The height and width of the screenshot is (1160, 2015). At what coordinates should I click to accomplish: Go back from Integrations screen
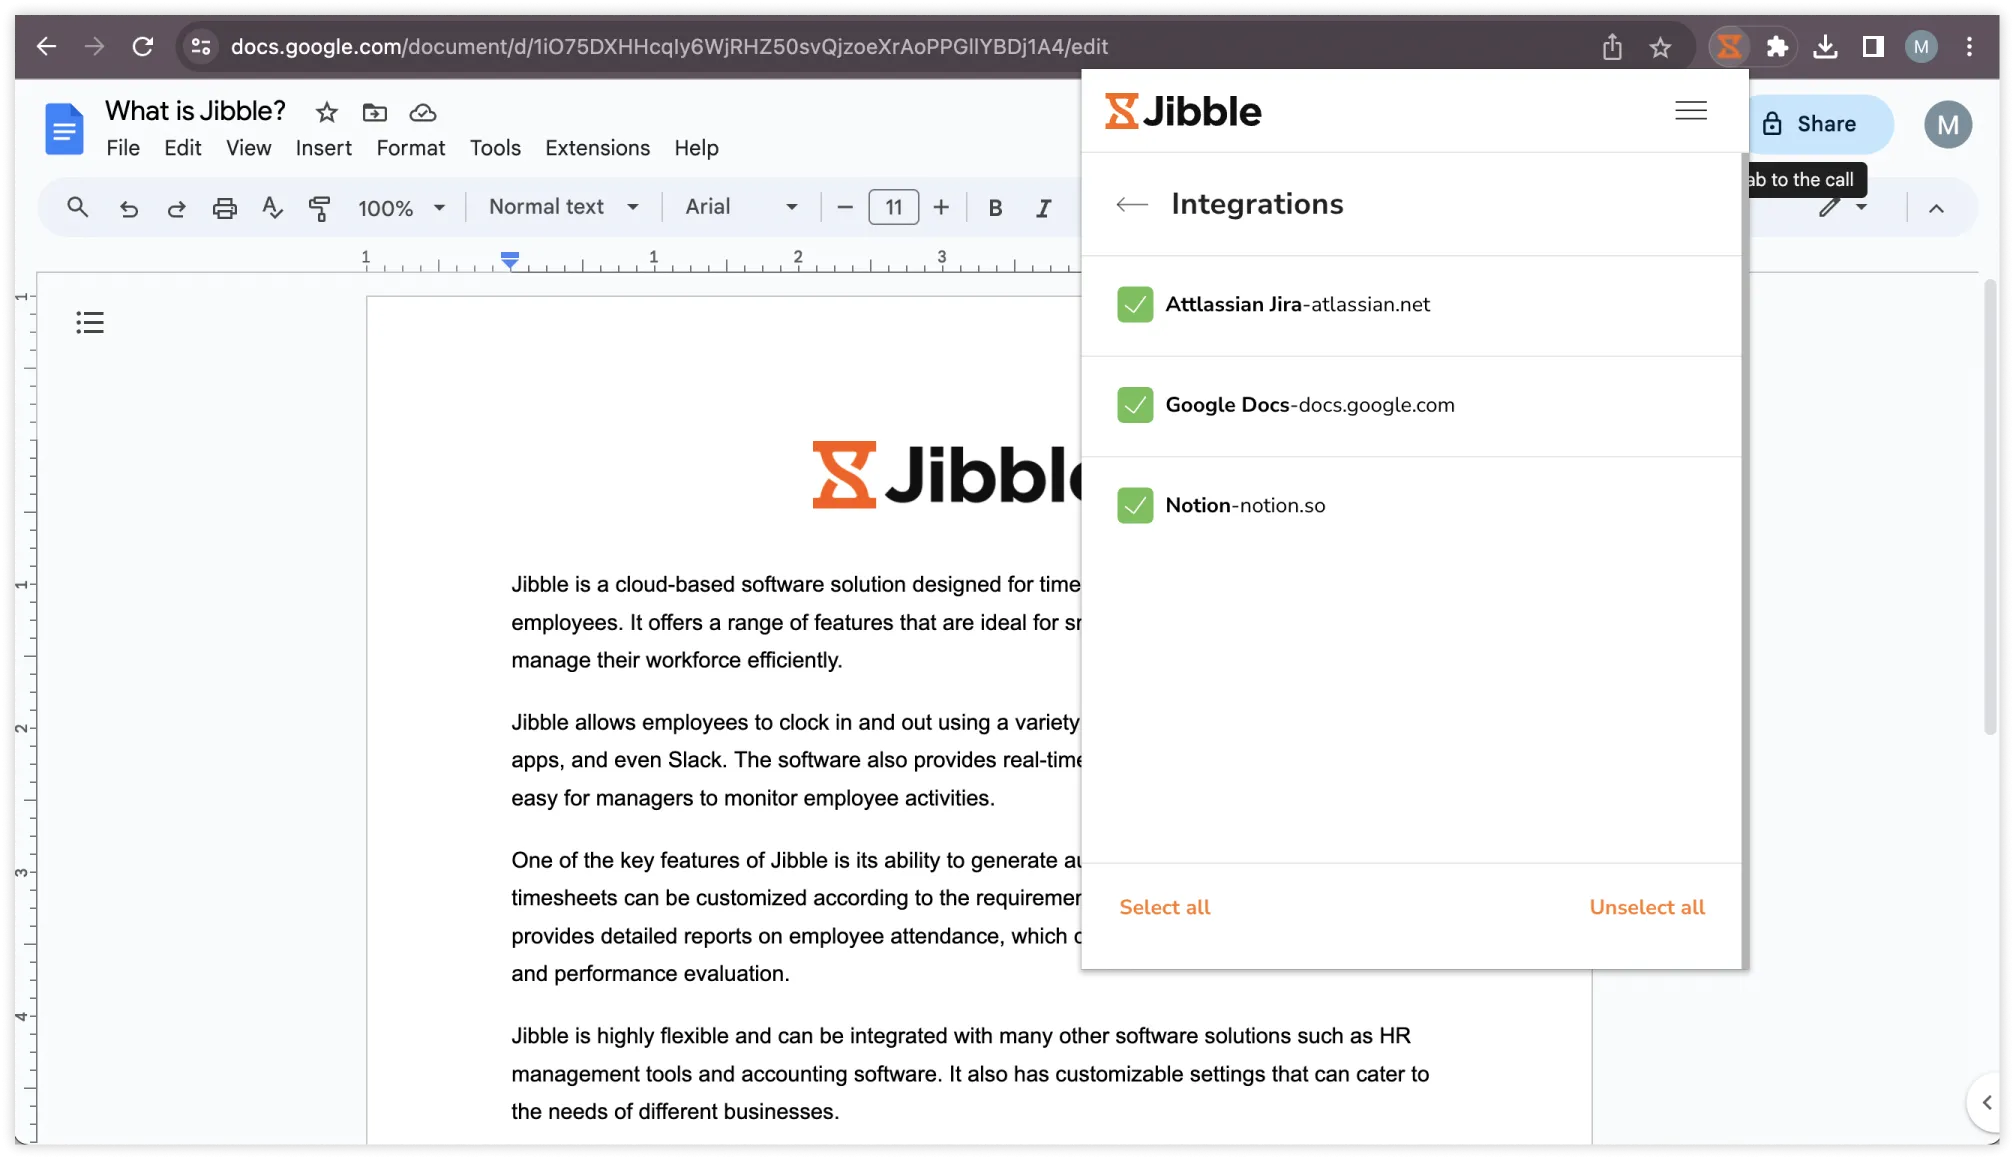tap(1131, 203)
